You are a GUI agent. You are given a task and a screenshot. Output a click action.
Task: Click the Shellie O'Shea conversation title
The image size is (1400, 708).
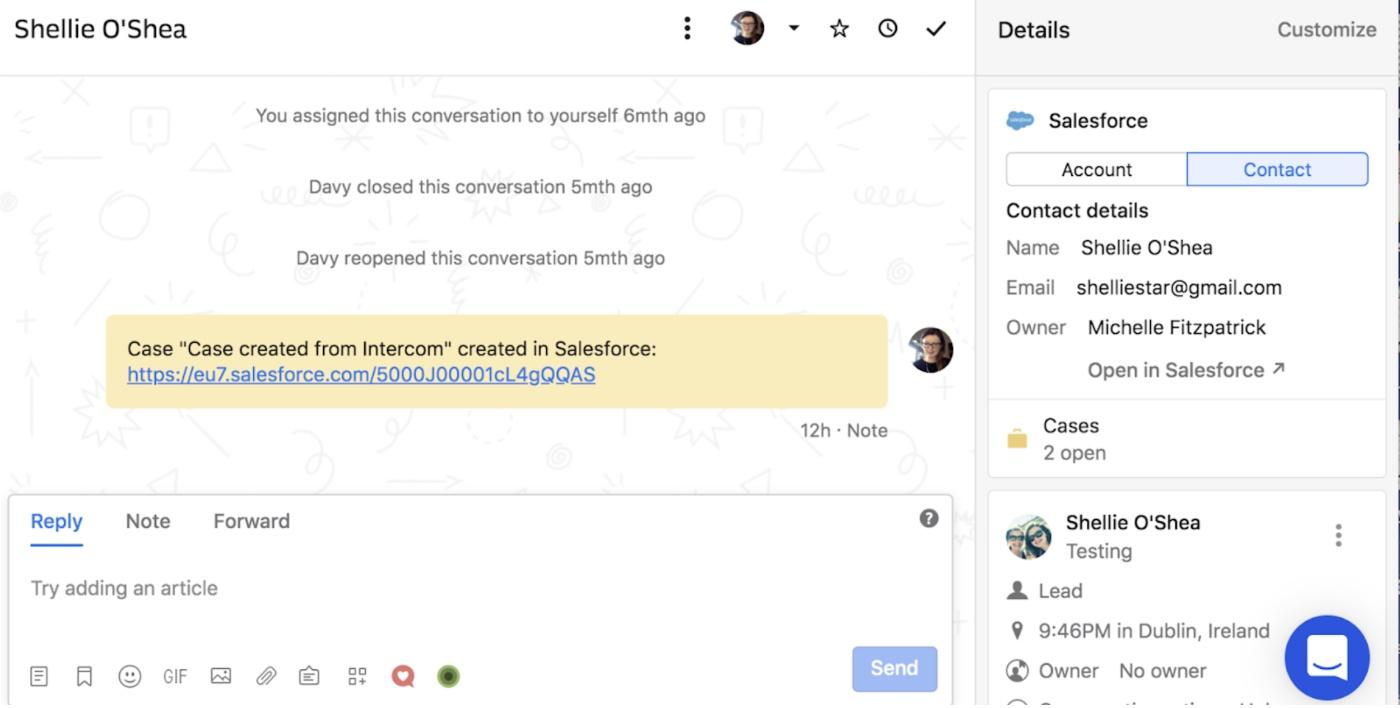point(100,29)
